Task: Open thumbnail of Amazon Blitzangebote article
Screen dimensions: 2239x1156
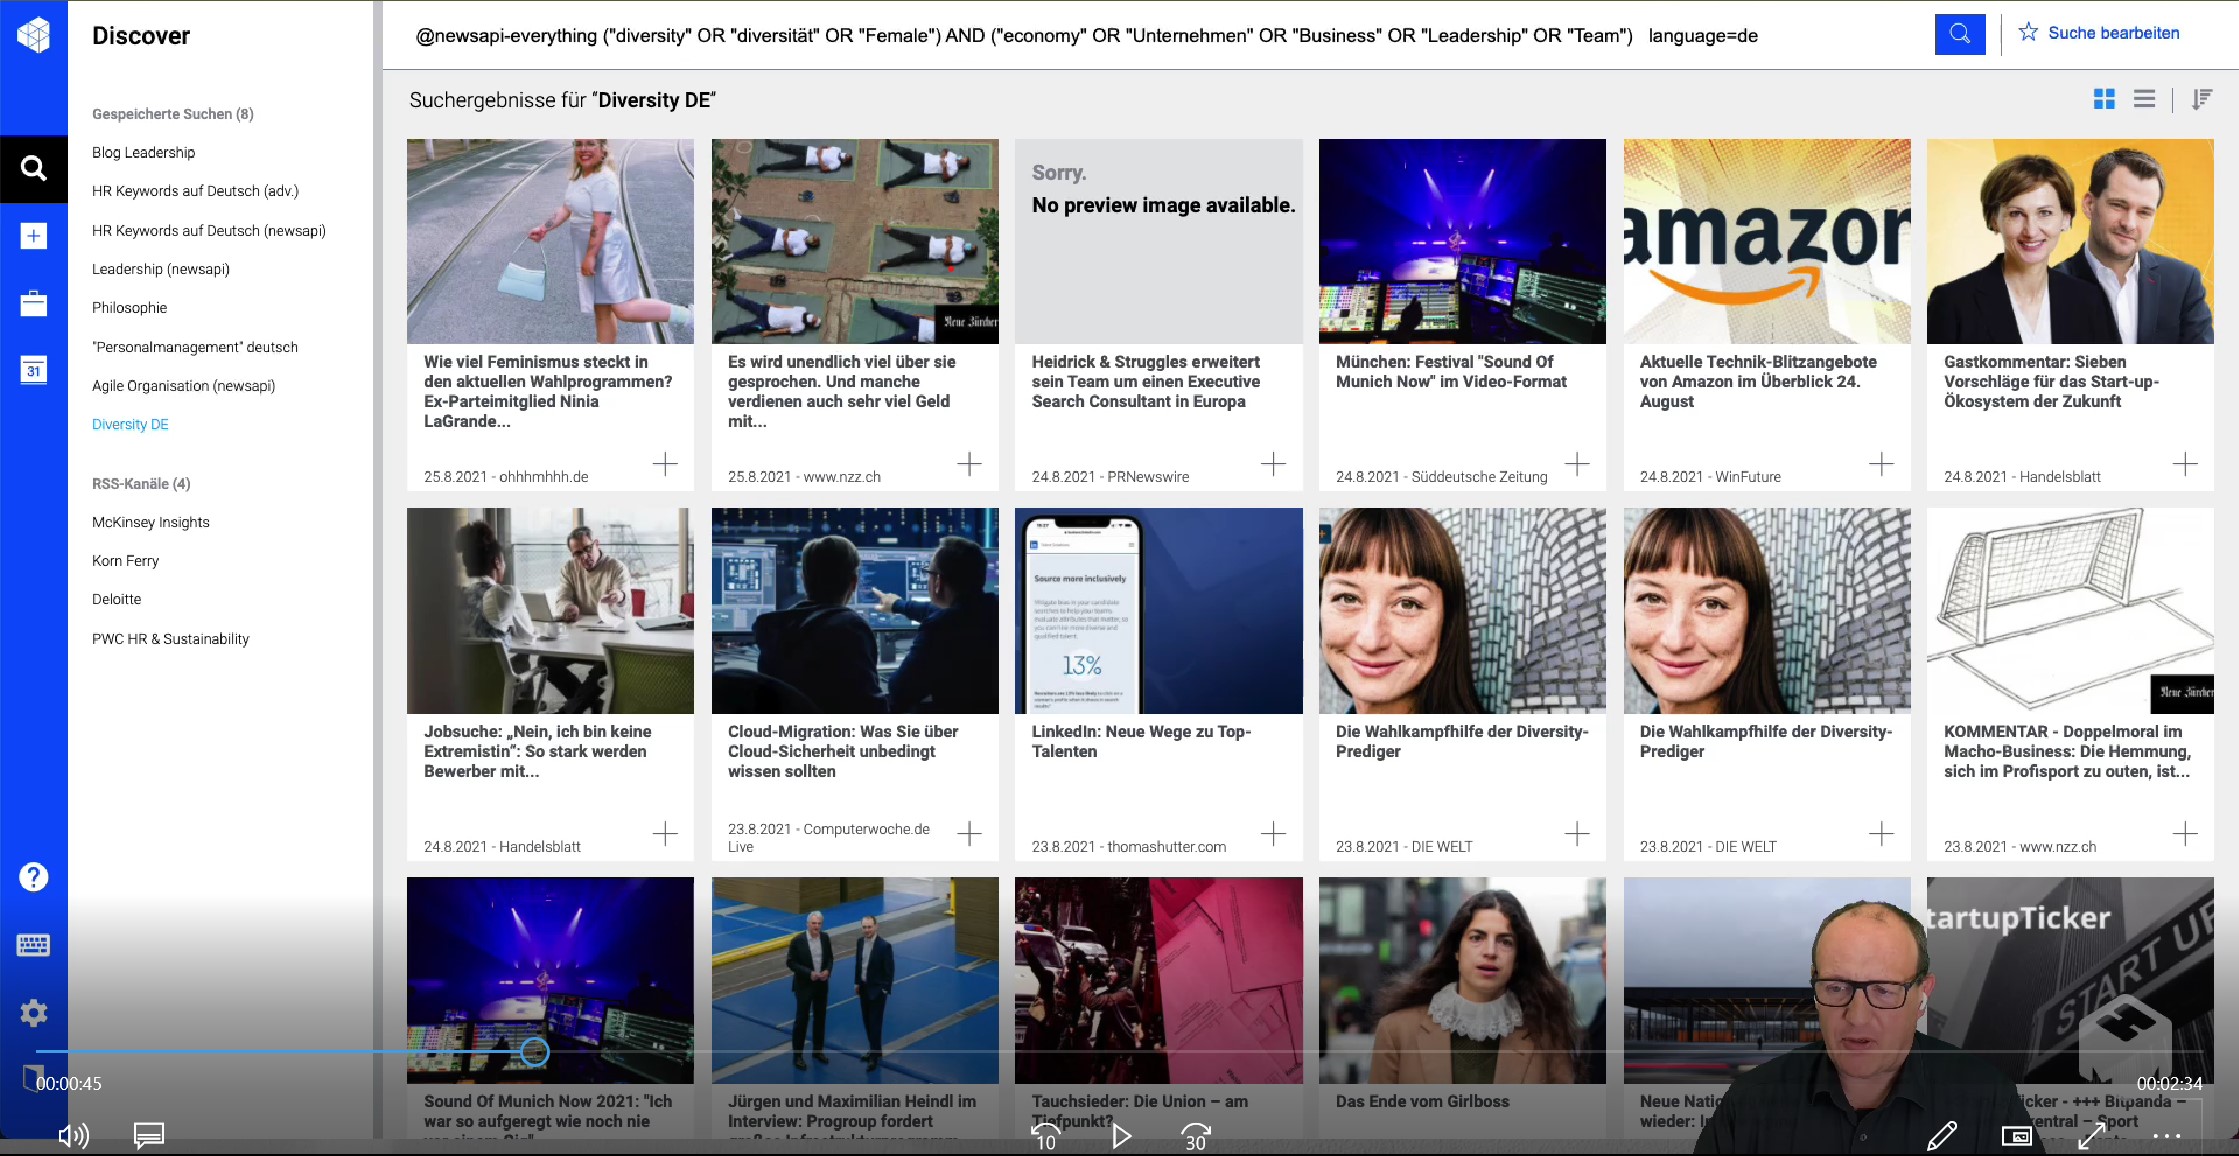Action: click(1767, 241)
